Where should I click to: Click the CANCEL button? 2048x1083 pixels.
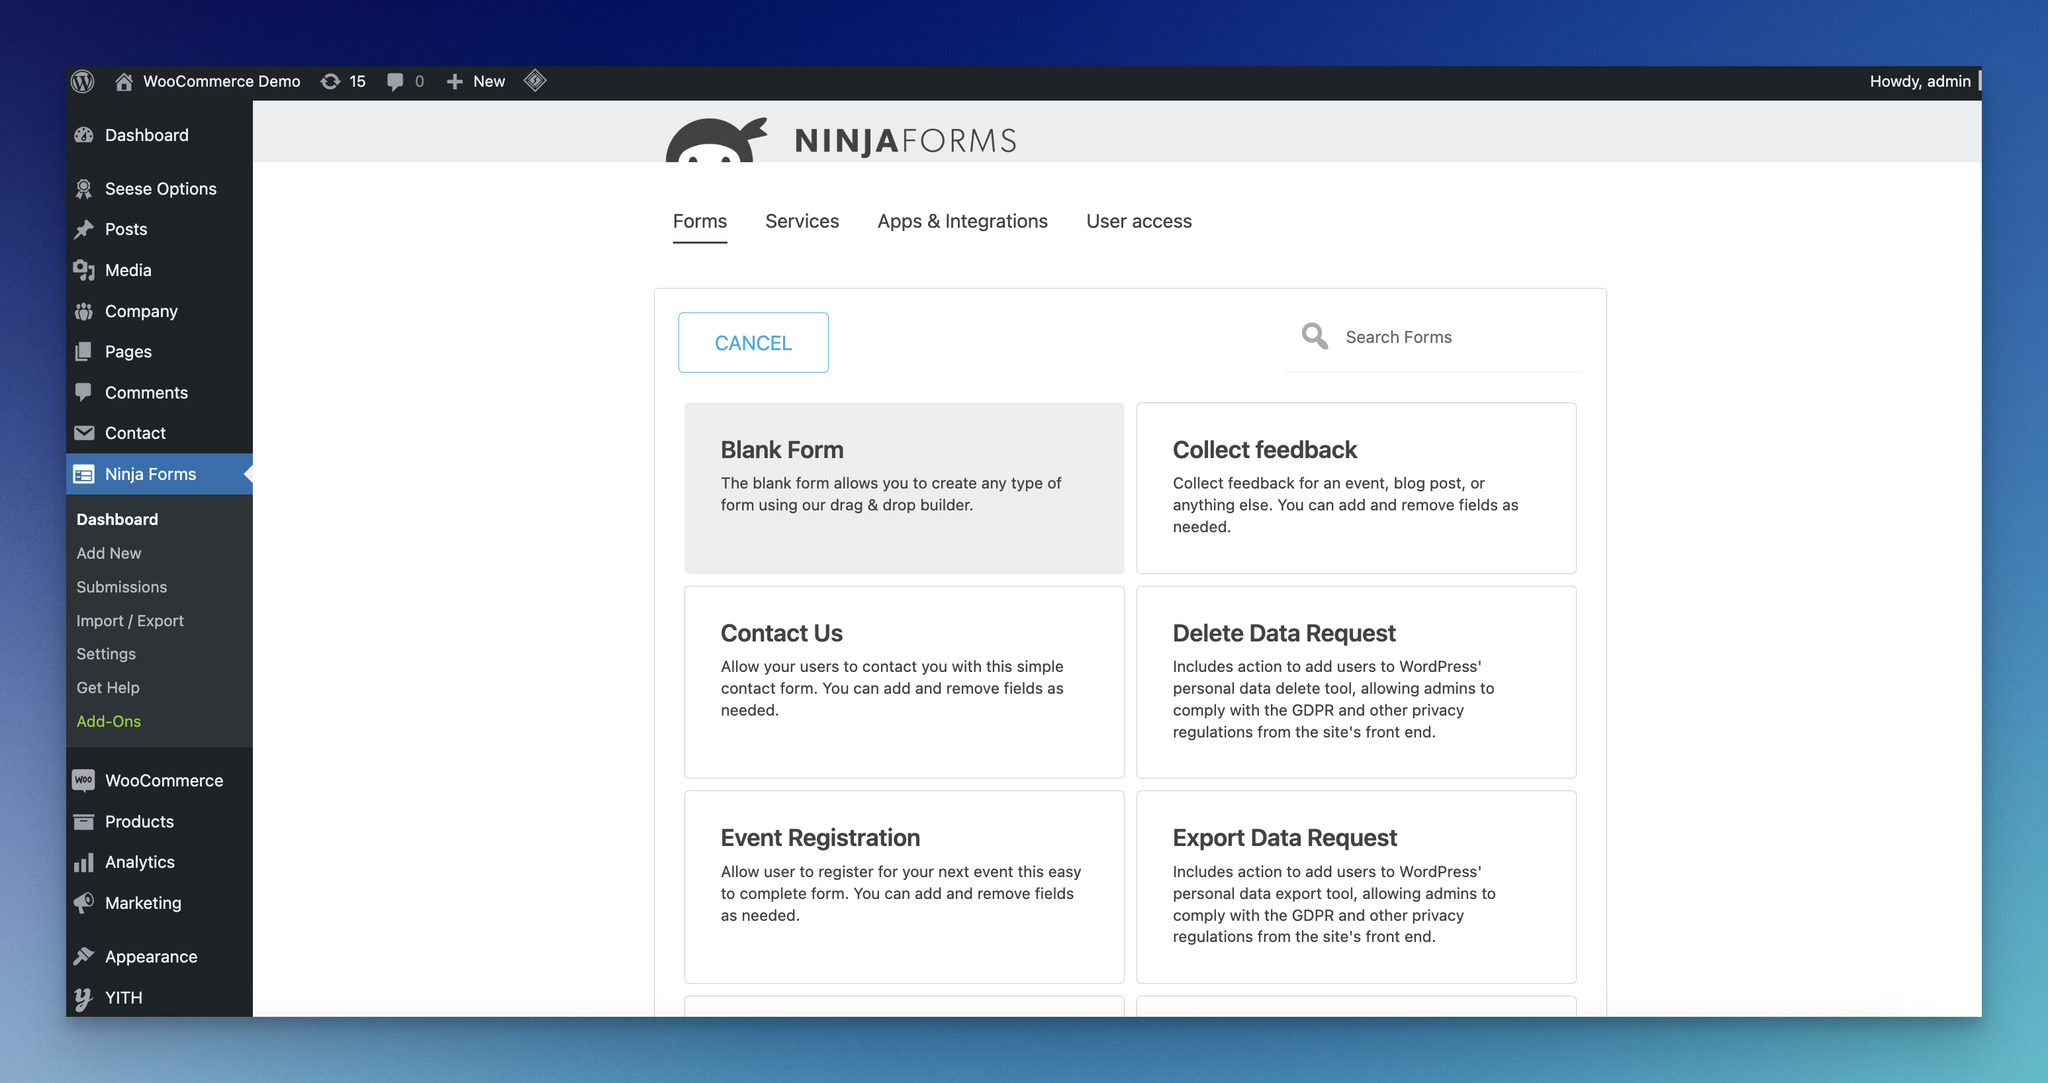coord(753,343)
